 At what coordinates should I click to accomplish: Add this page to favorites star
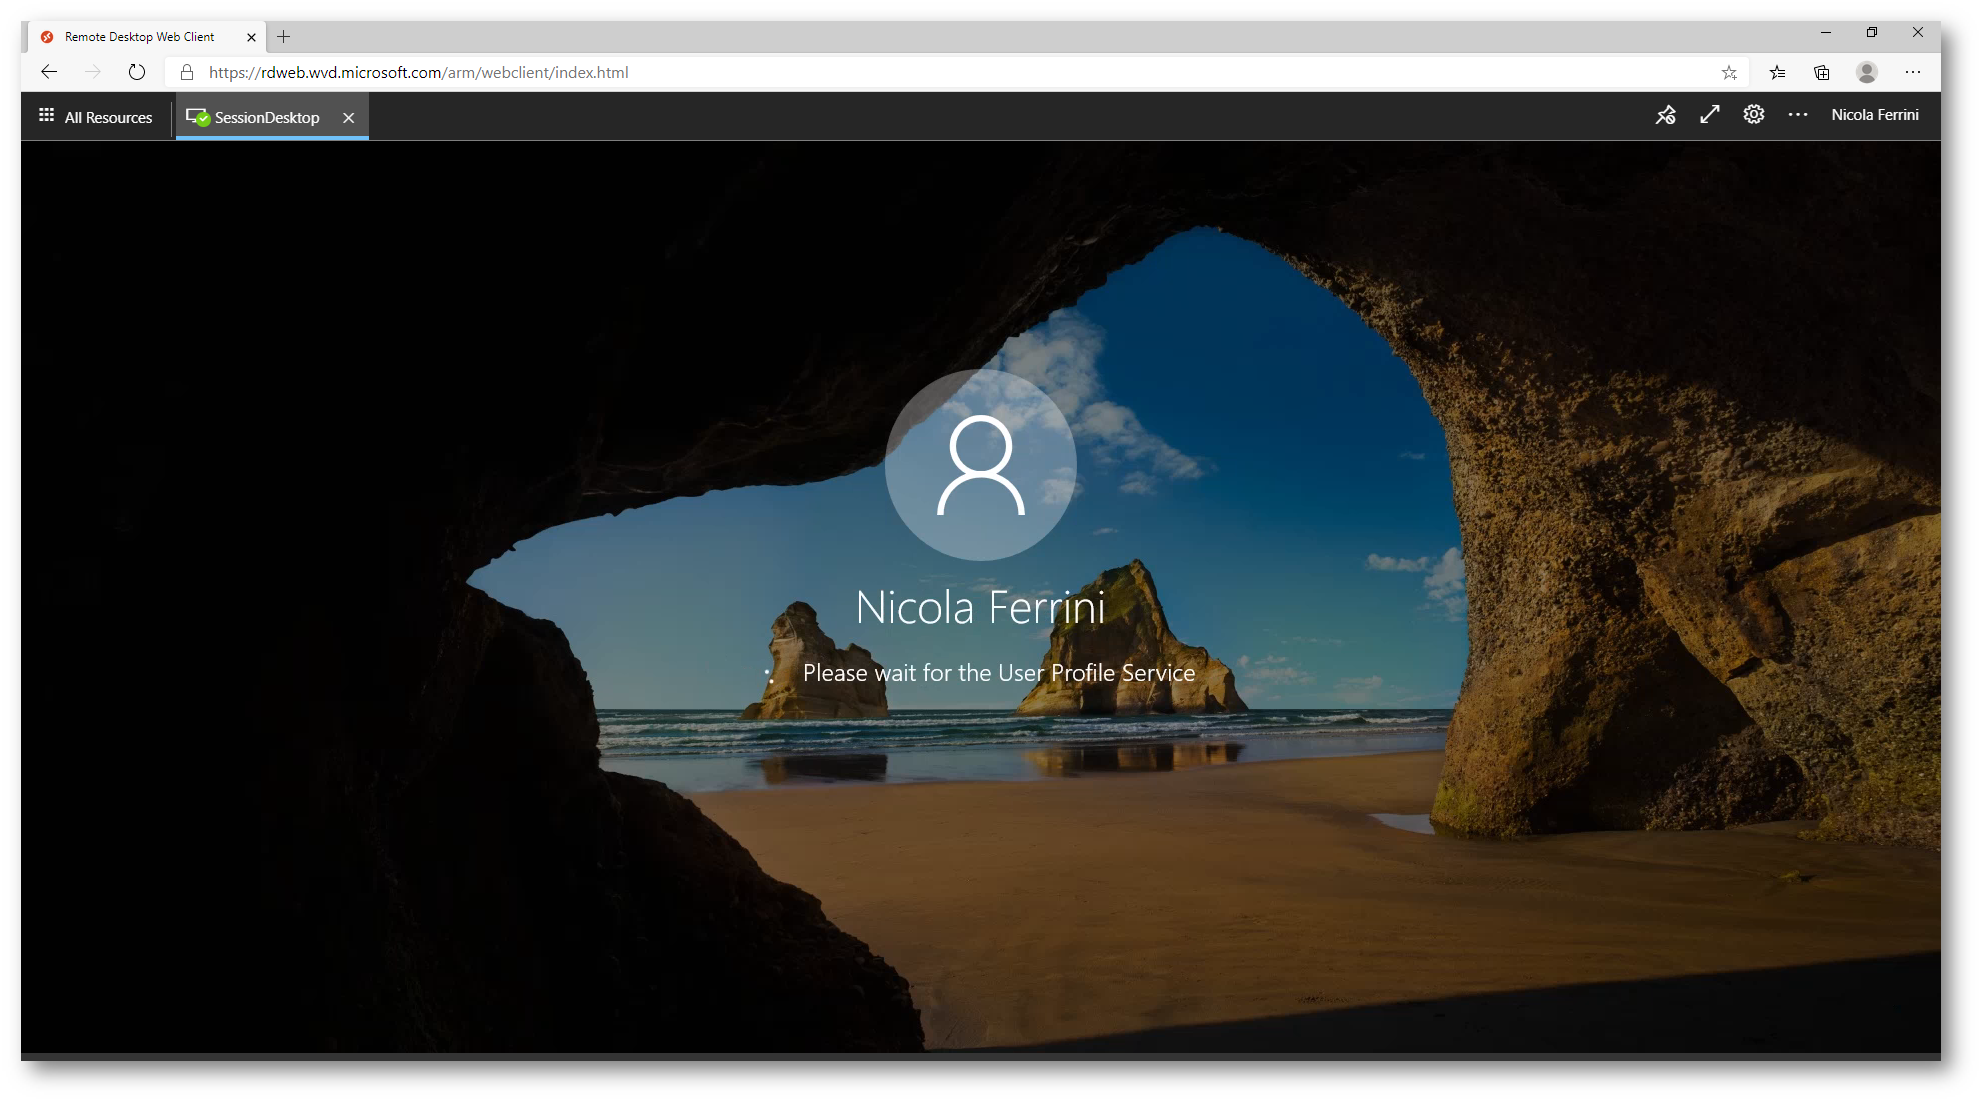[x=1729, y=72]
